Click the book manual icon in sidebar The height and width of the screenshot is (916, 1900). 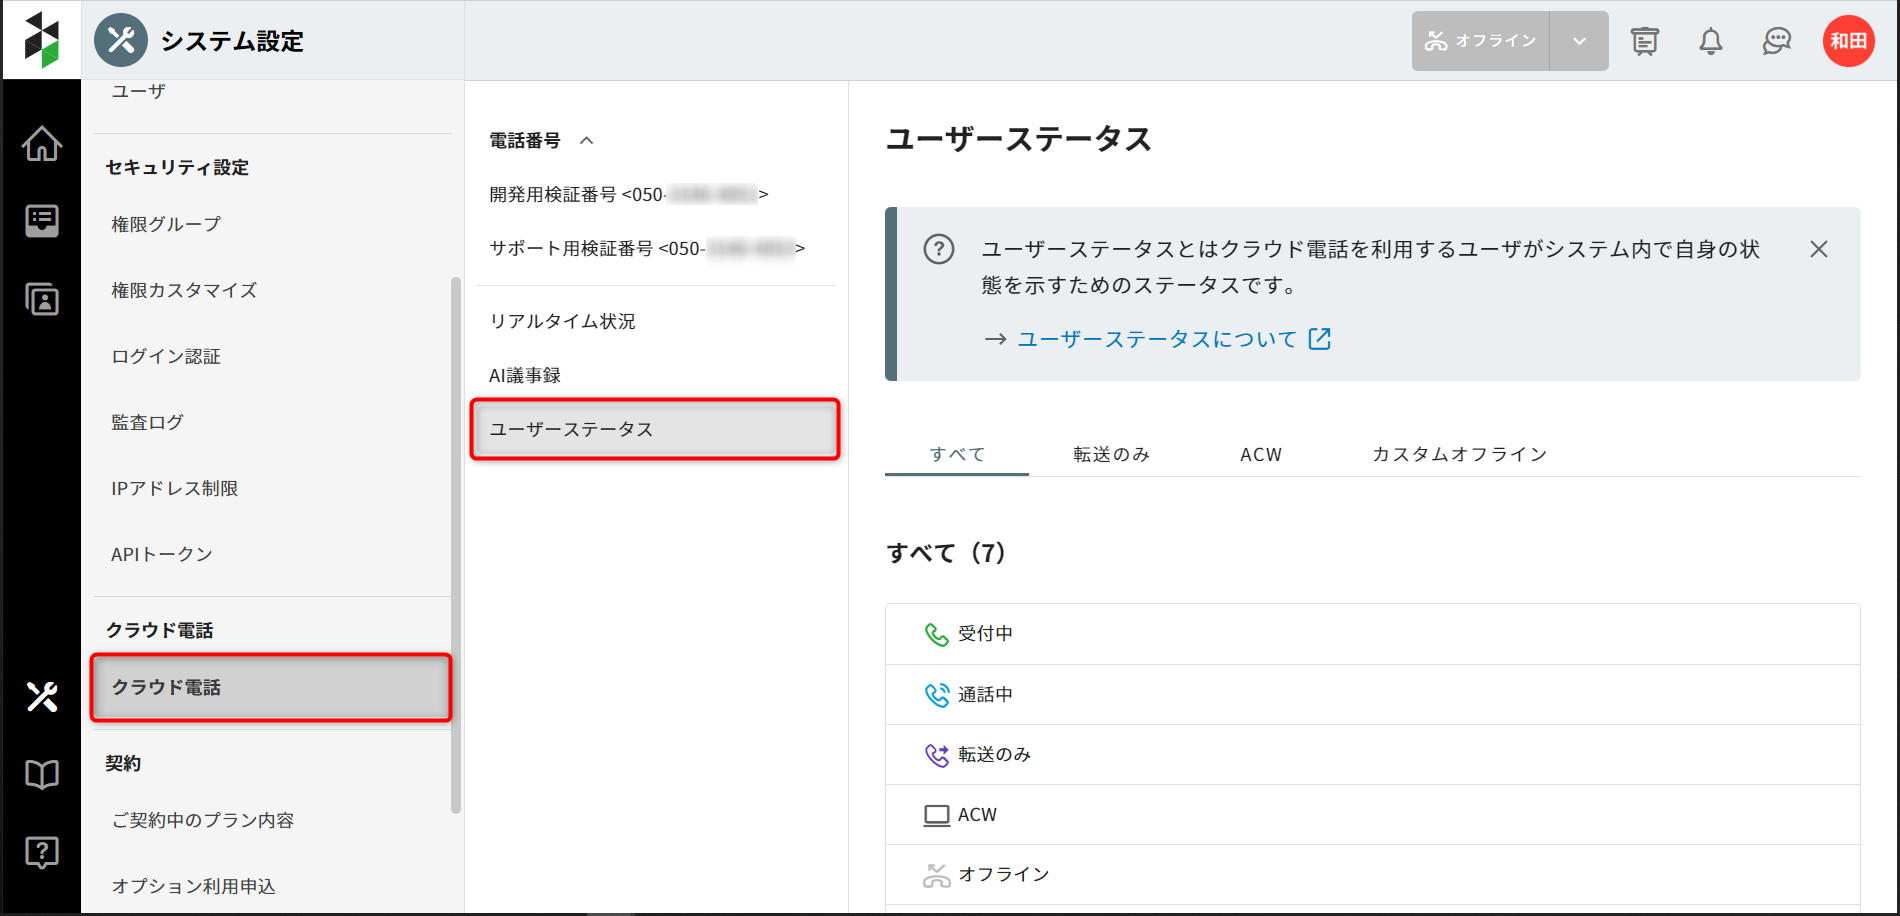(42, 774)
